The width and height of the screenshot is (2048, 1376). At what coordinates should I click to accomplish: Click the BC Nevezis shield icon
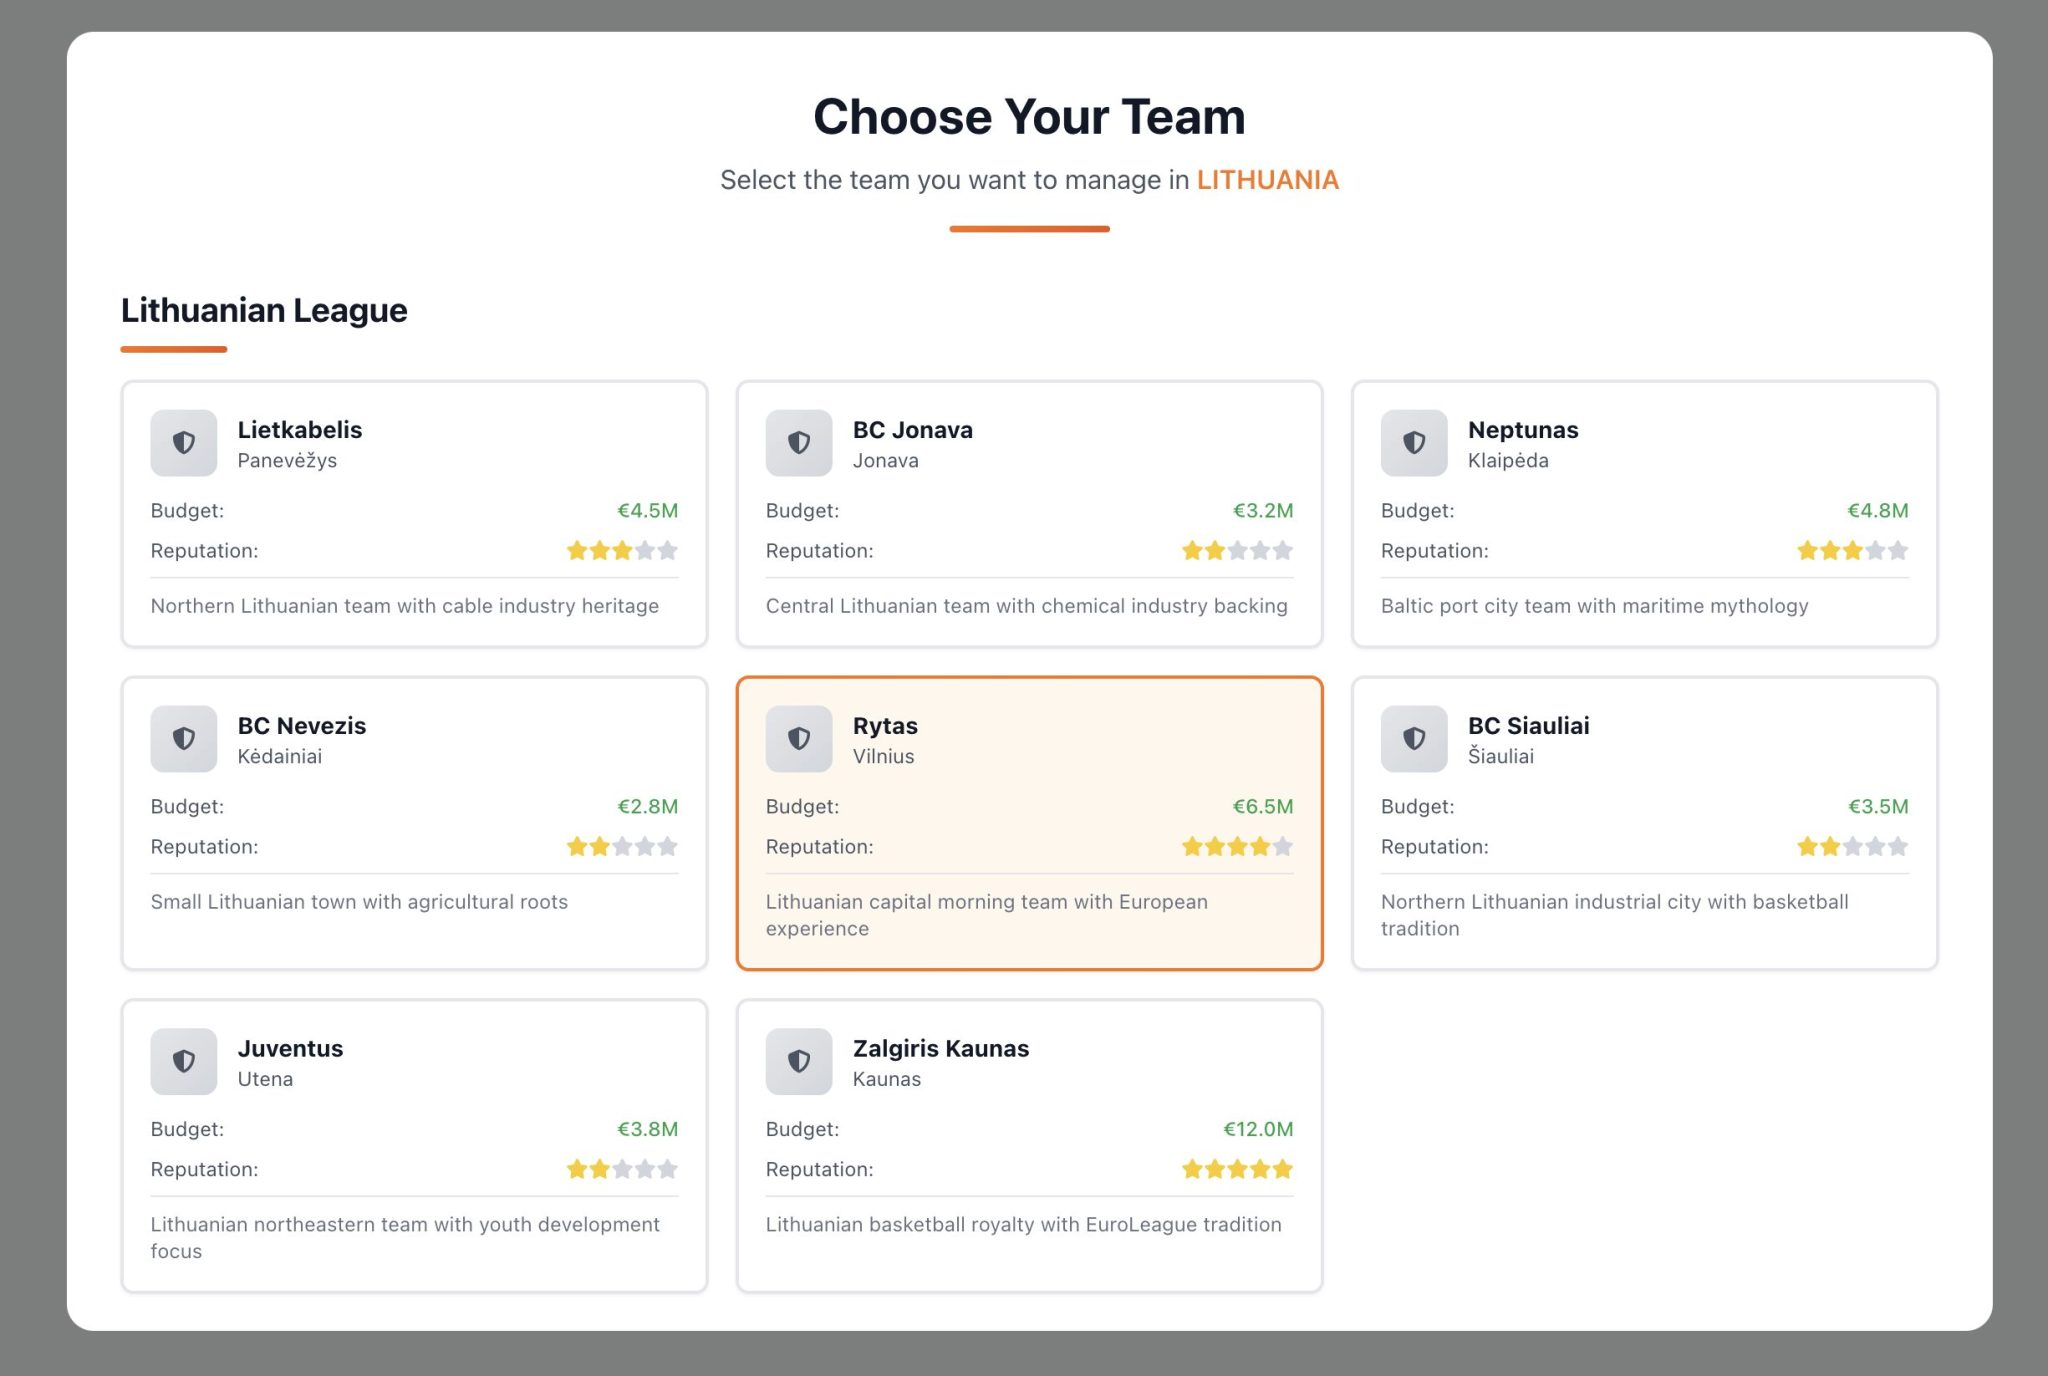pos(184,739)
